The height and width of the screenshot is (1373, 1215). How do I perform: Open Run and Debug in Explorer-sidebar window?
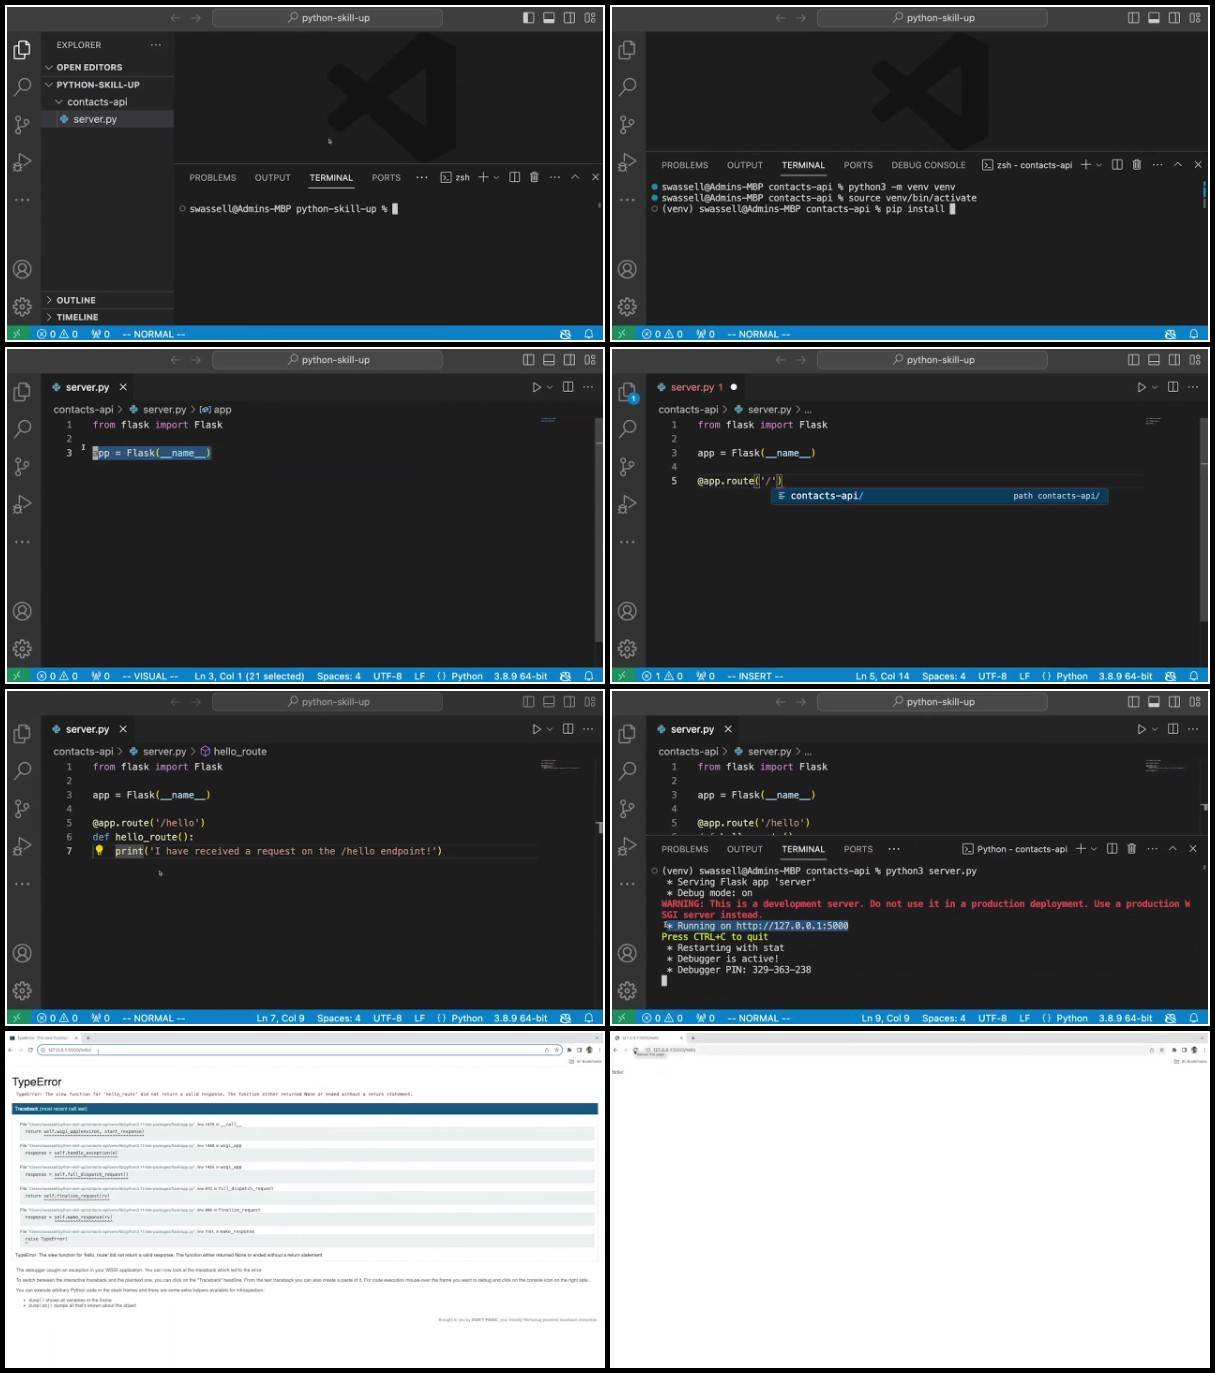point(22,162)
